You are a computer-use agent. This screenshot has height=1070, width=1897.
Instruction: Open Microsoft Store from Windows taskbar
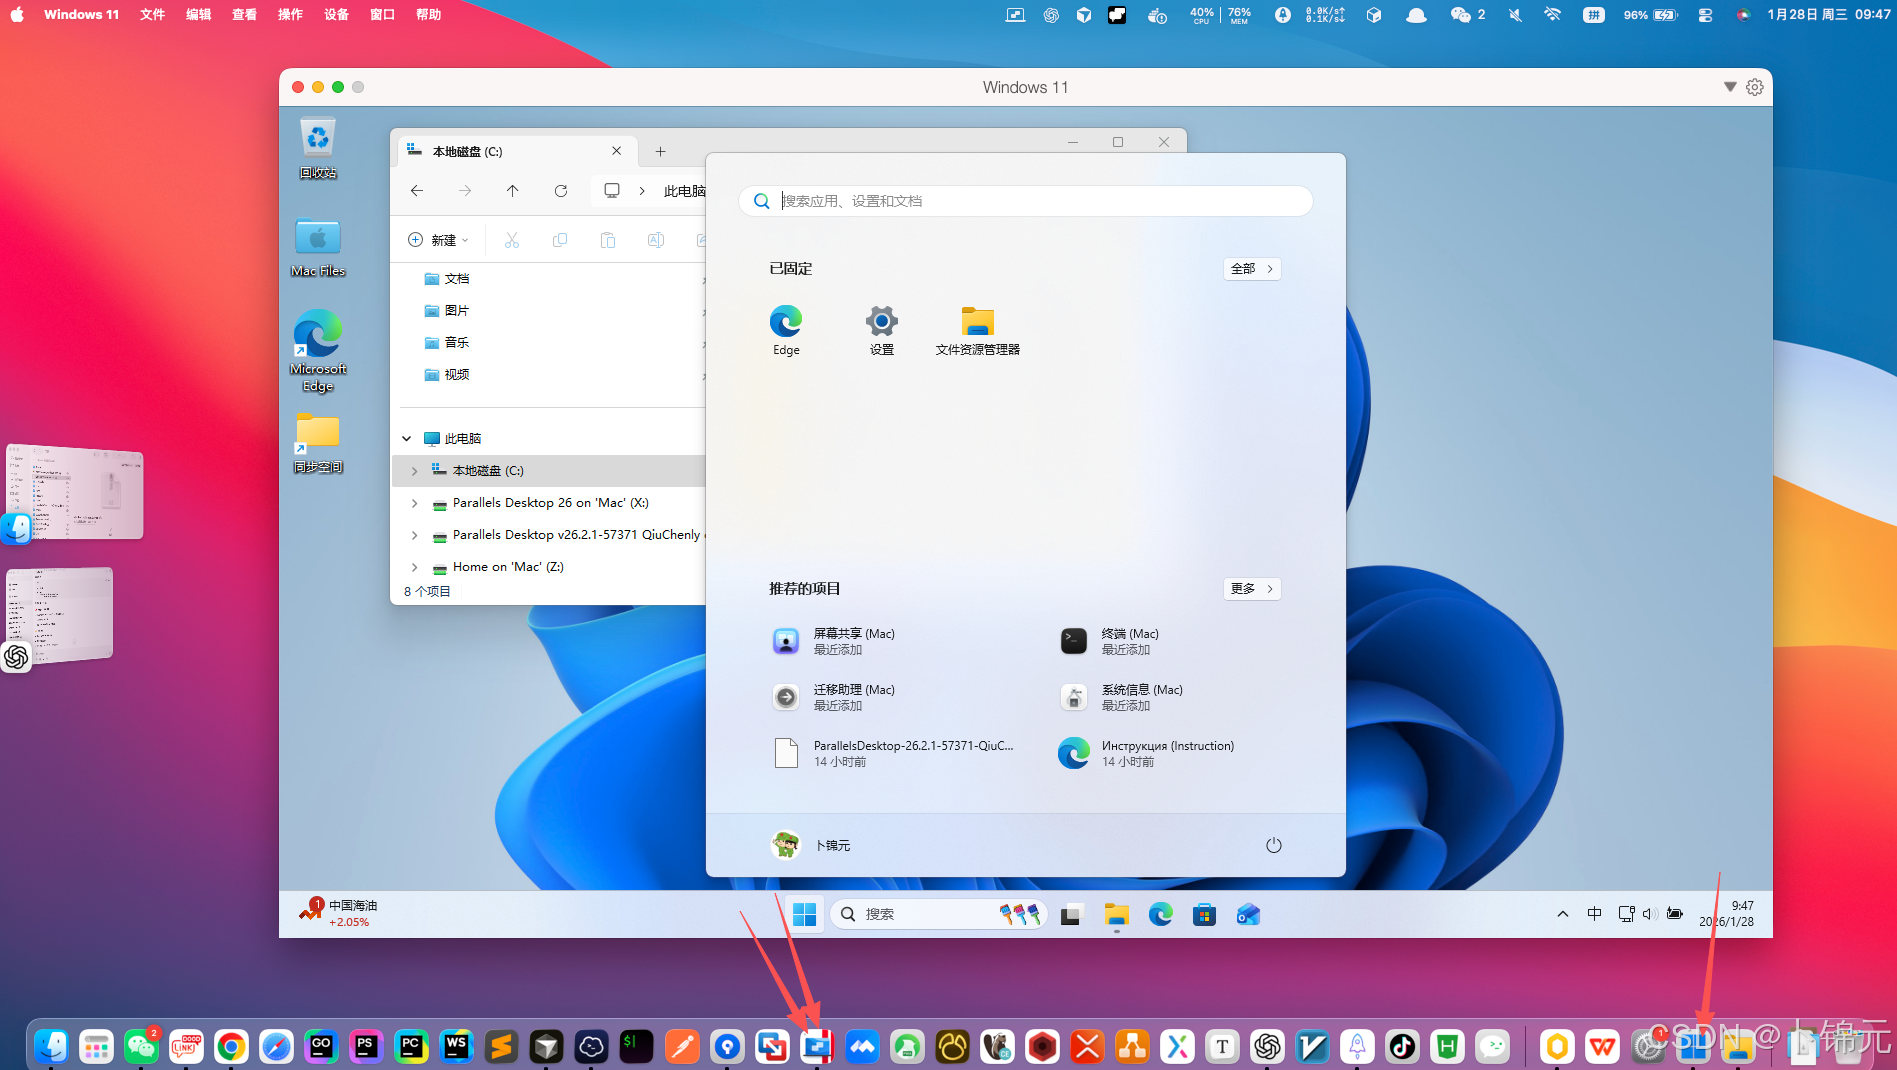pyautogui.click(x=1204, y=914)
